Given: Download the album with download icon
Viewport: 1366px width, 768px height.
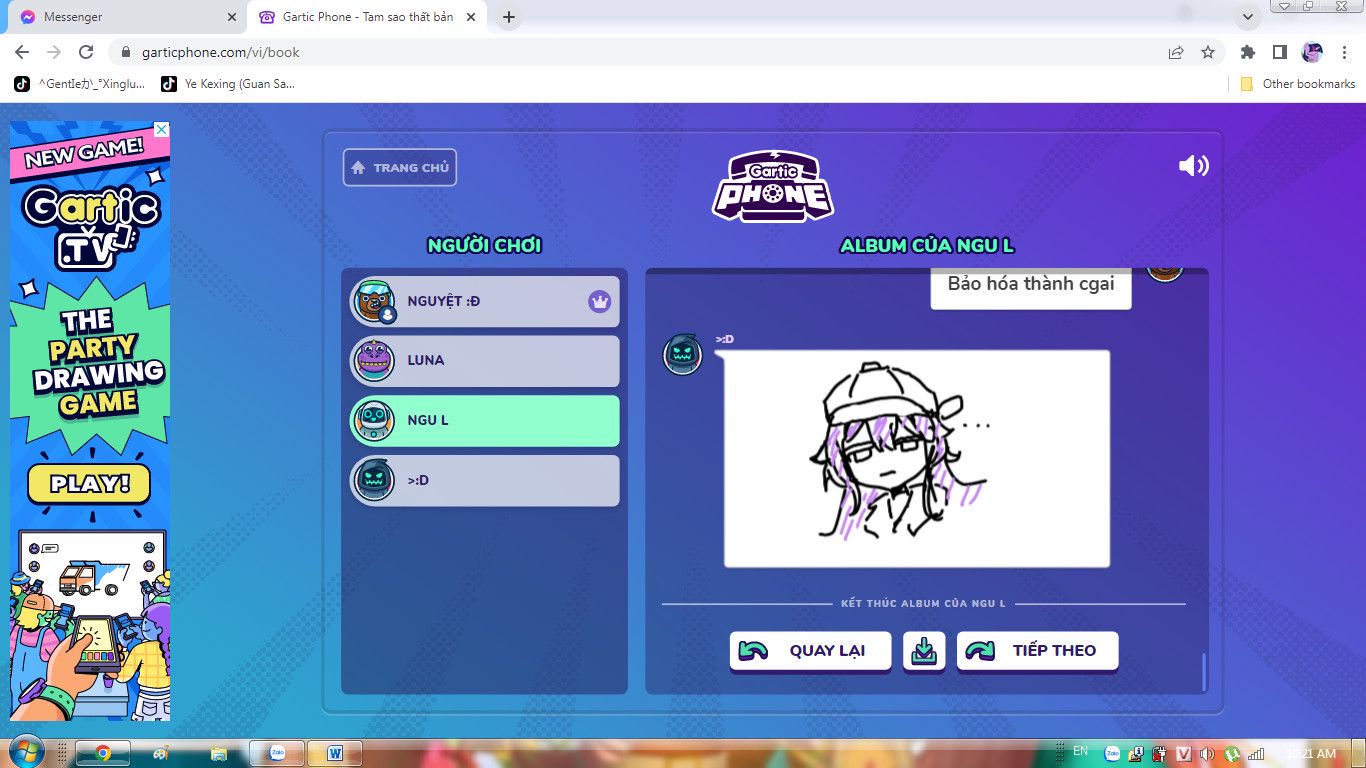Looking at the screenshot, I should 924,651.
